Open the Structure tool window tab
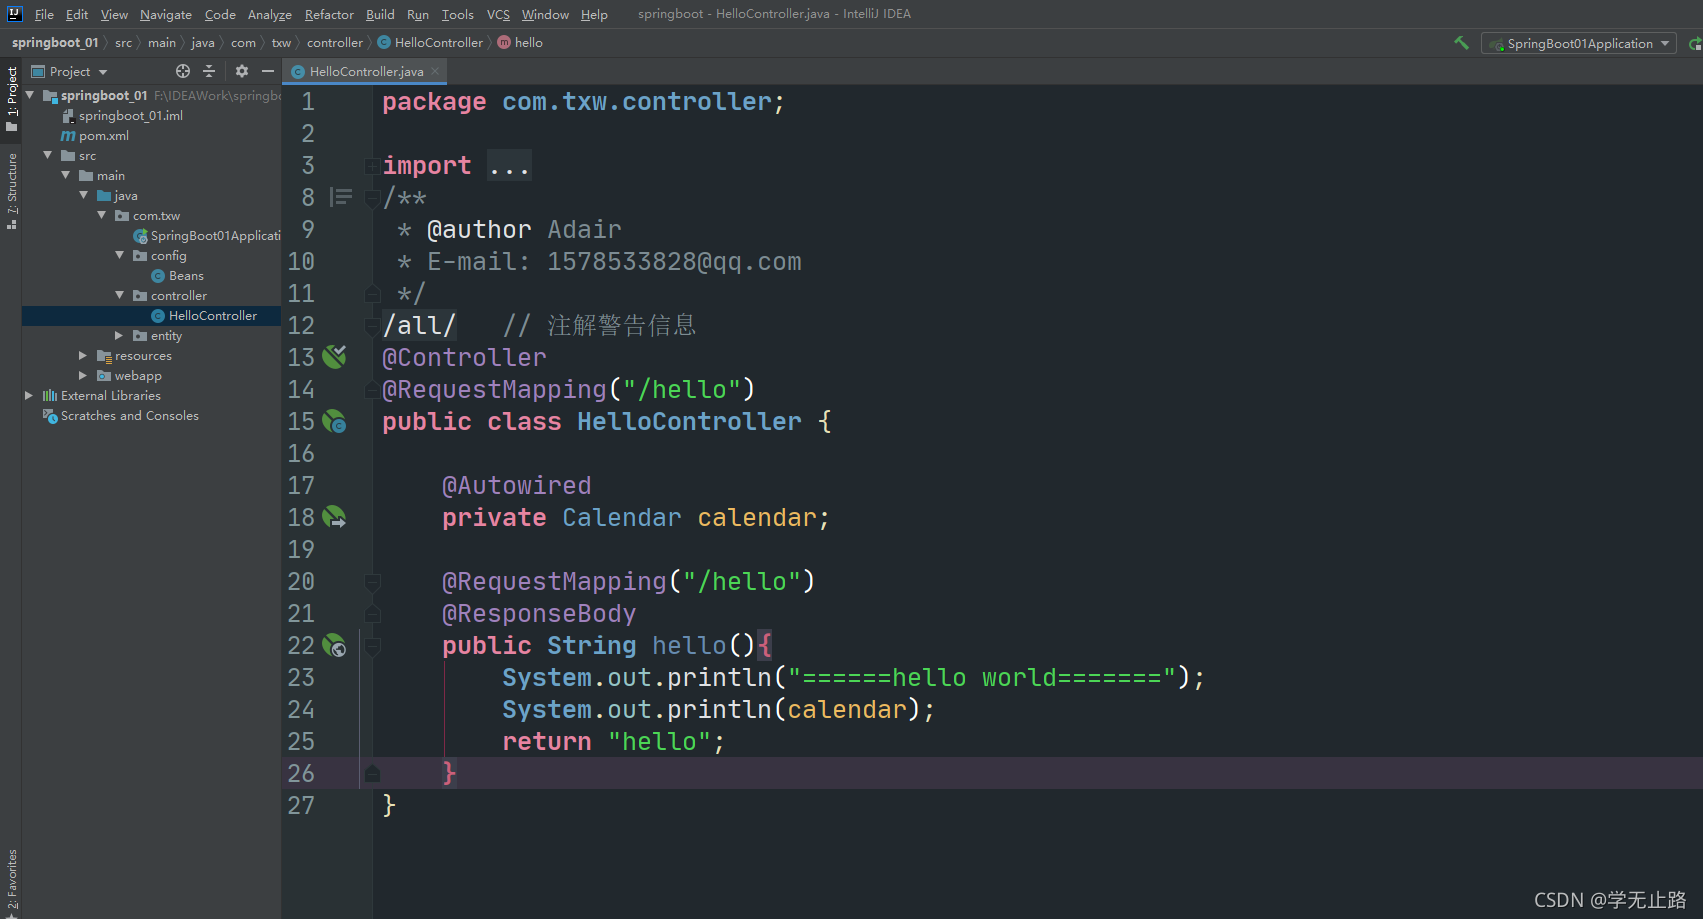1703x919 pixels. click(12, 190)
